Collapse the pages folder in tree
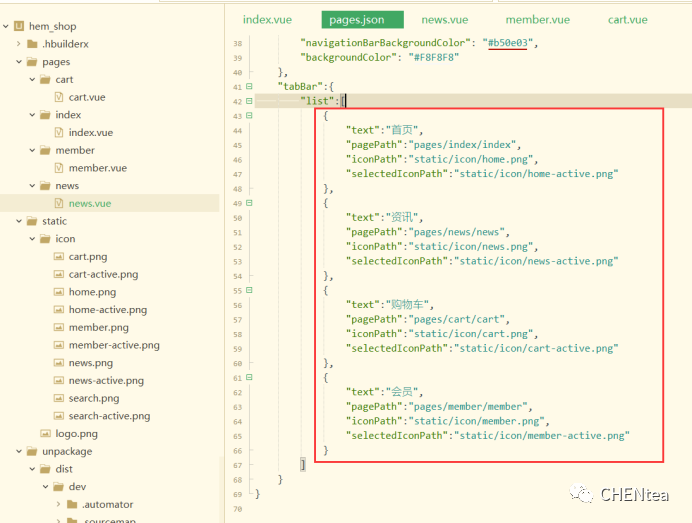Image resolution: width=692 pixels, height=523 pixels. click(x=19, y=62)
